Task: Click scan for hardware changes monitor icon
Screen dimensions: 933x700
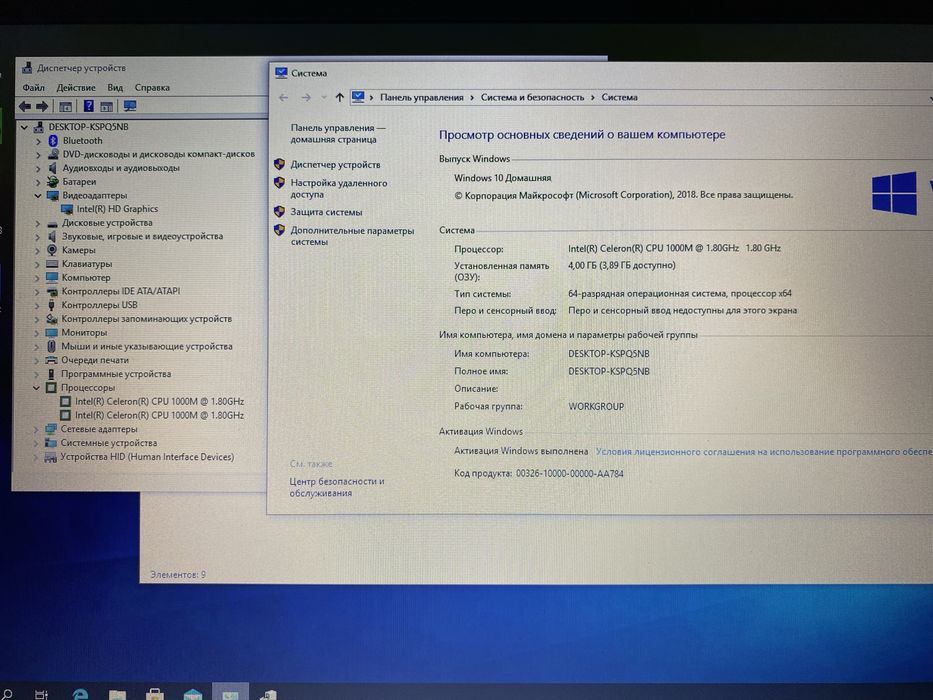Action: point(130,106)
